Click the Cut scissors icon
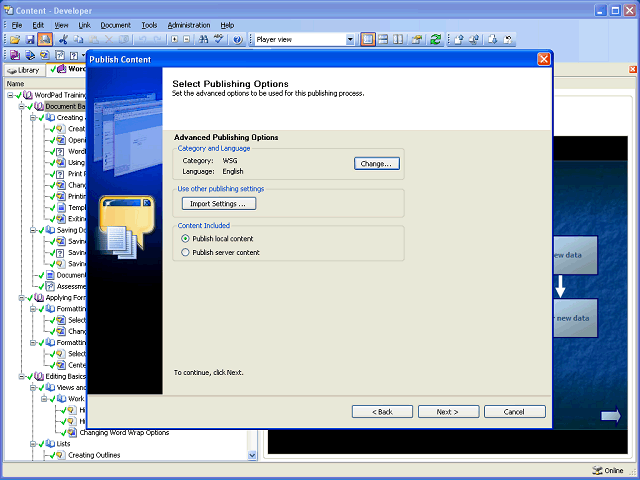The image size is (640, 480). click(x=63, y=40)
